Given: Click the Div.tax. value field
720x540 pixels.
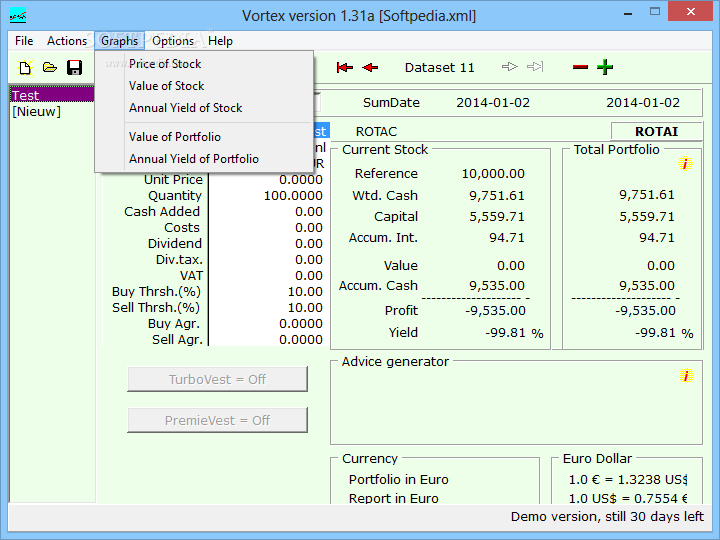Looking at the screenshot, I should click(x=267, y=260).
